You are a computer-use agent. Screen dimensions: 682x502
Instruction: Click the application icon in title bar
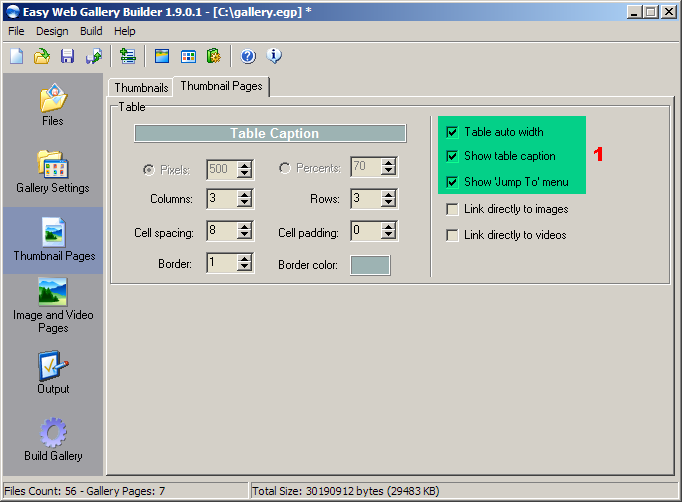[x=13, y=11]
